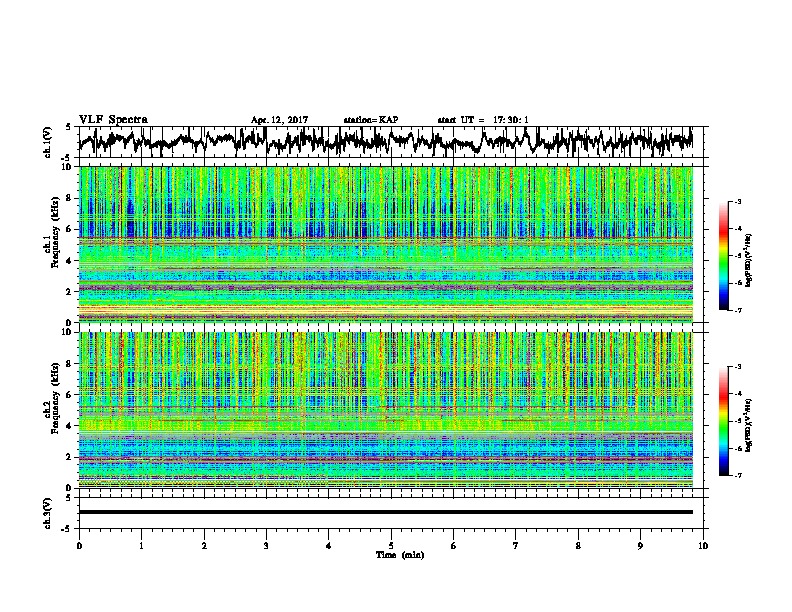Click the '10' kHz tick of ch.2 spectrogram
This screenshot has width=792, height=612.
(69, 332)
